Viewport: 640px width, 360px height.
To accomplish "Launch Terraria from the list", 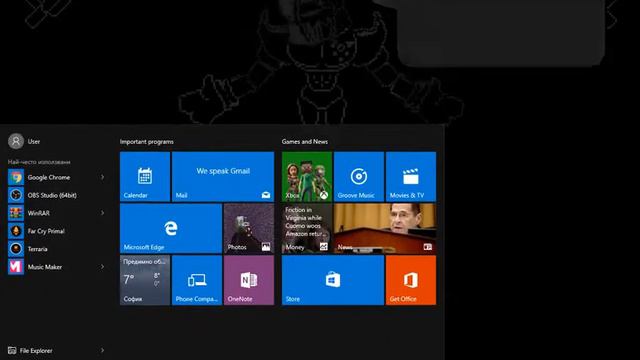I will [57, 249].
